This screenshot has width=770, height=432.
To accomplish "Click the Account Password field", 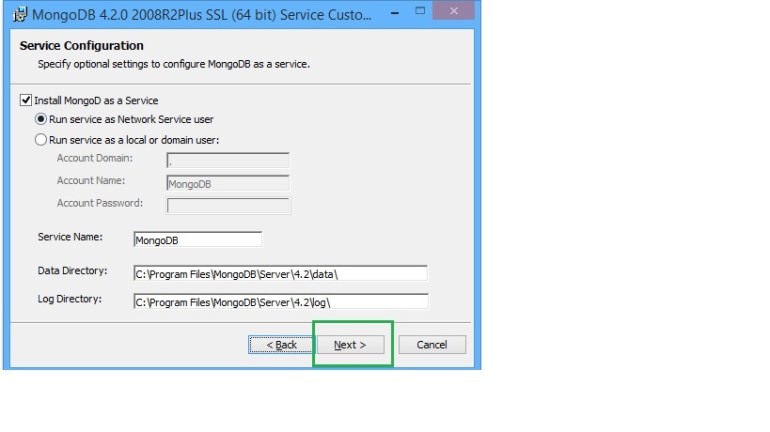I will 227,206.
